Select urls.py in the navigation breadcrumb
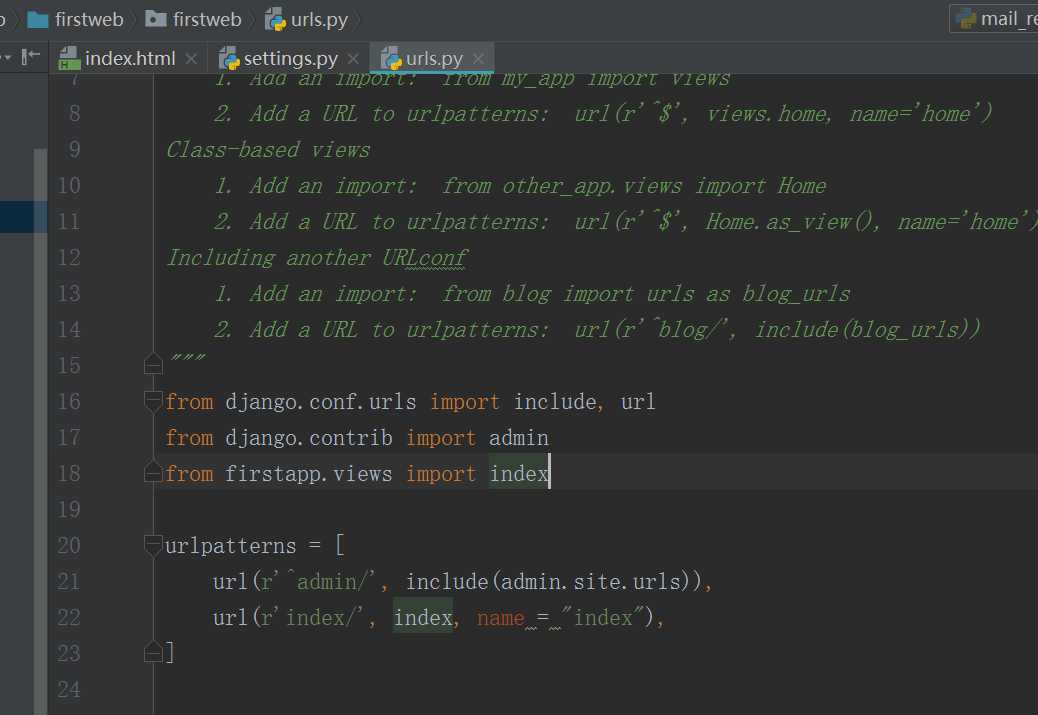This screenshot has height=715, width=1038. 319,19
